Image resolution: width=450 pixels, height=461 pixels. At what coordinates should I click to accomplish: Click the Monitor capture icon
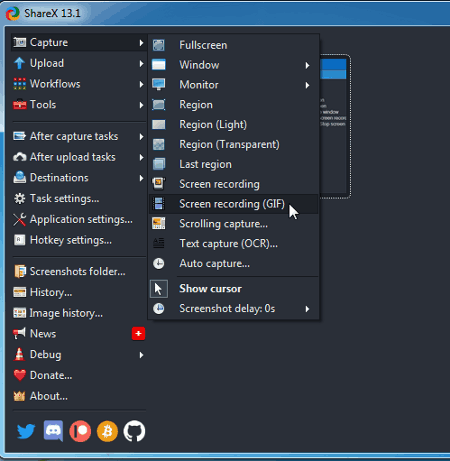click(159, 84)
